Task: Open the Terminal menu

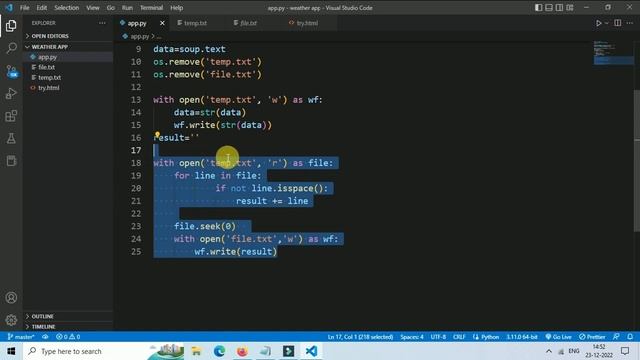Action: click(x=151, y=8)
